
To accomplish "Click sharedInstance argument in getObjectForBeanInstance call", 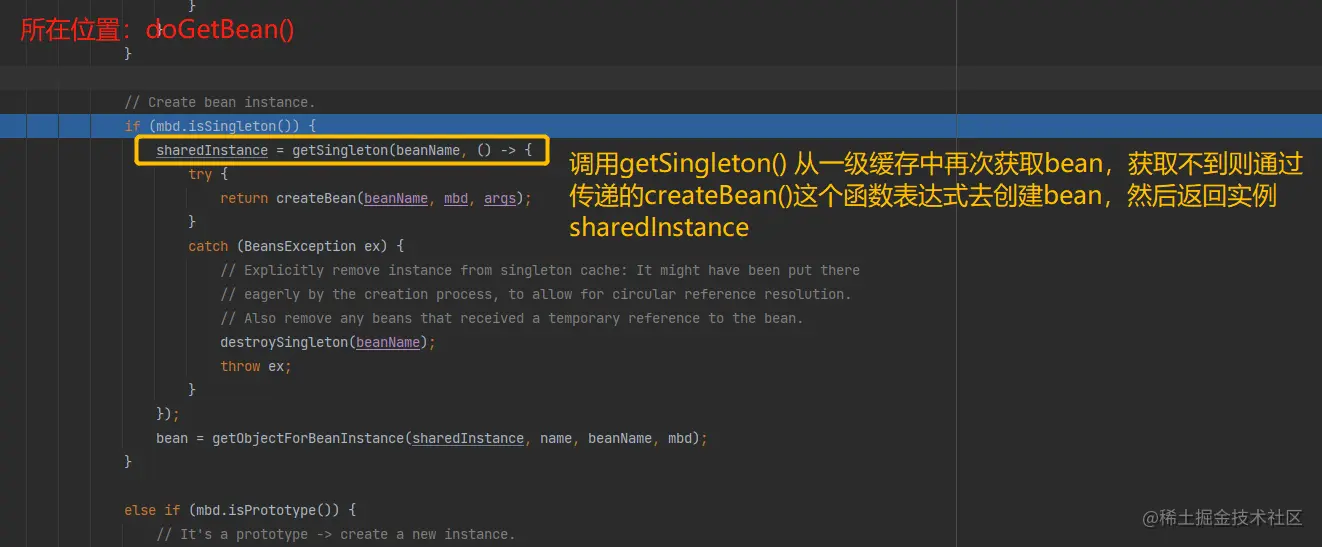I will pyautogui.click(x=468, y=438).
